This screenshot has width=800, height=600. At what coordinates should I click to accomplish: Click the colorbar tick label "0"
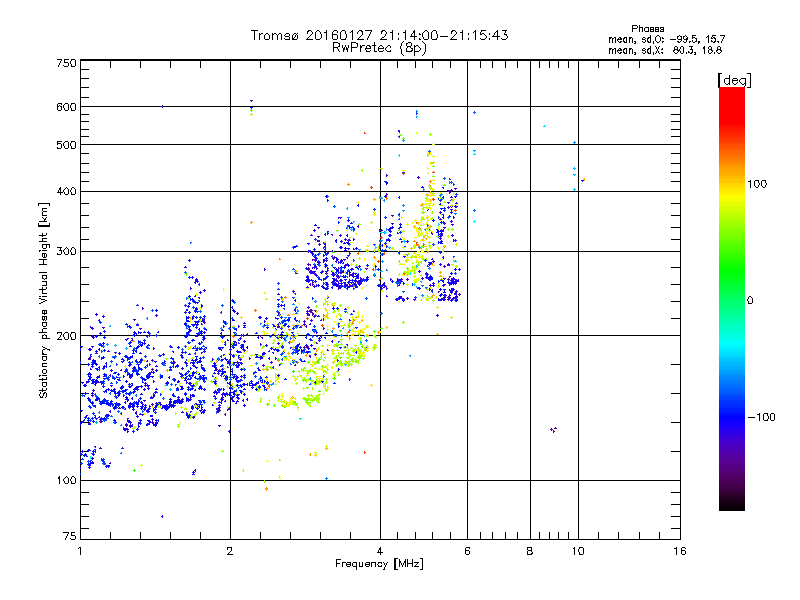tap(750, 301)
